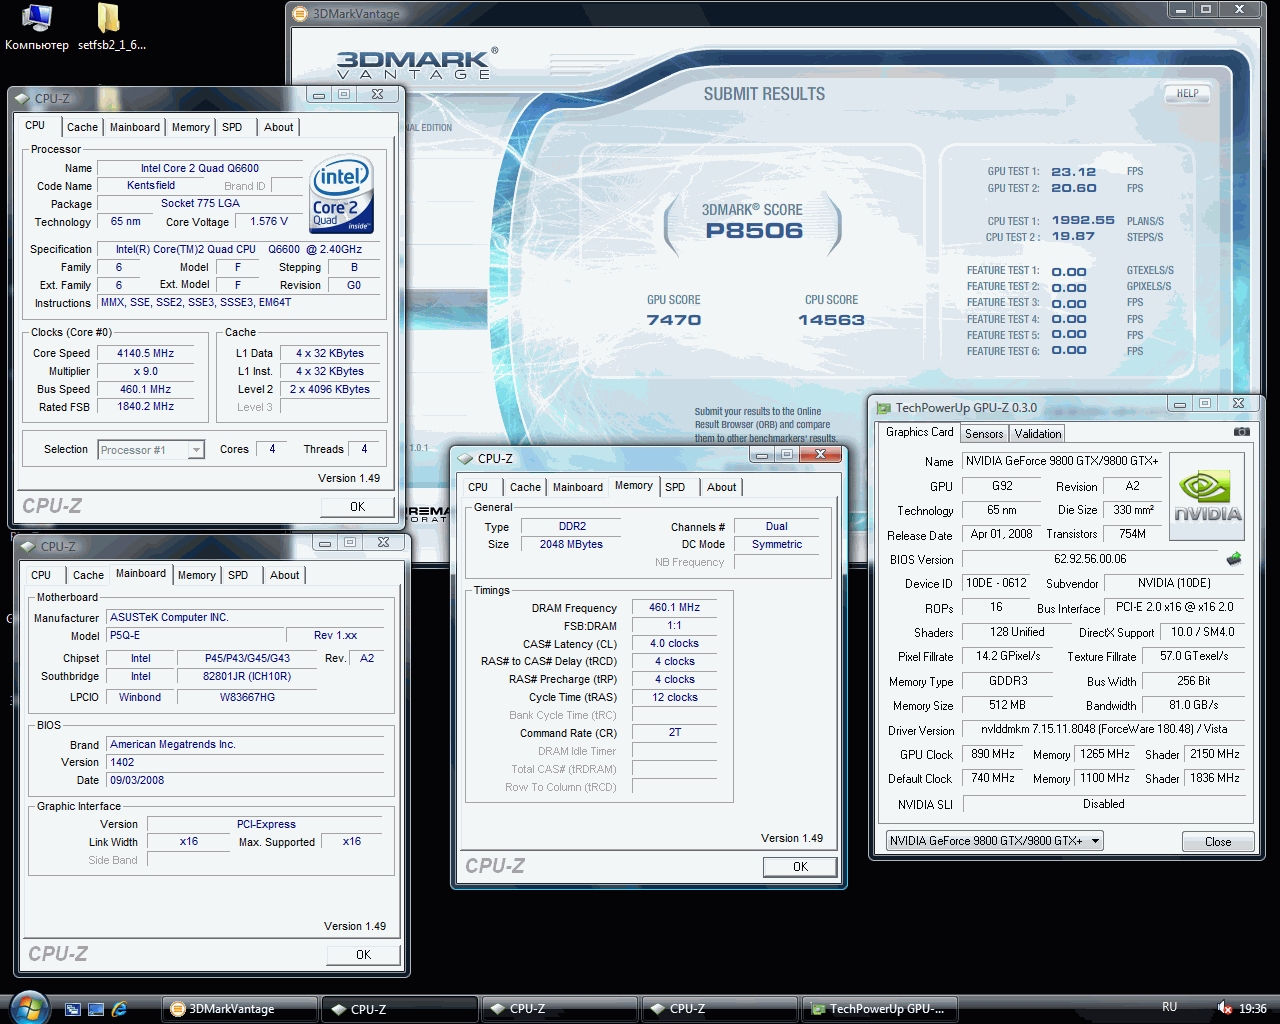Click the Driver Version field in GPU-Z
Screen dimensions: 1280x1024
pyautogui.click(x=1105, y=730)
